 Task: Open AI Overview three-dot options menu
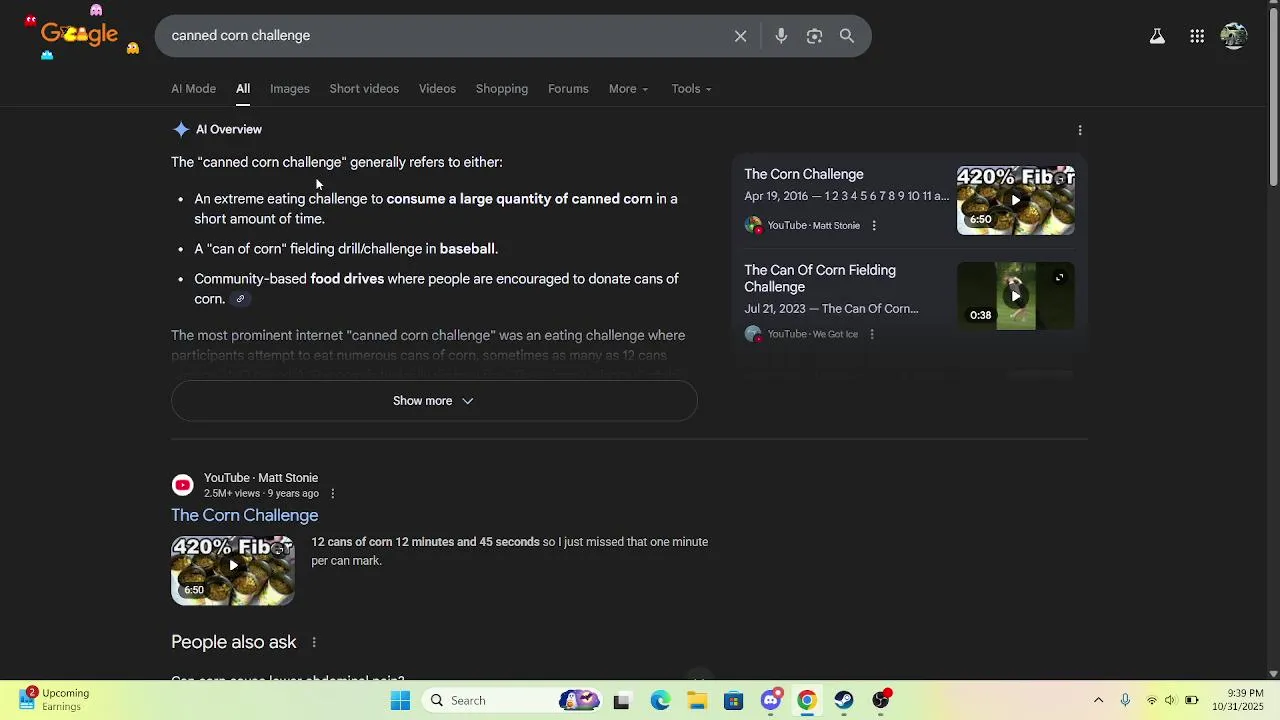1079,130
